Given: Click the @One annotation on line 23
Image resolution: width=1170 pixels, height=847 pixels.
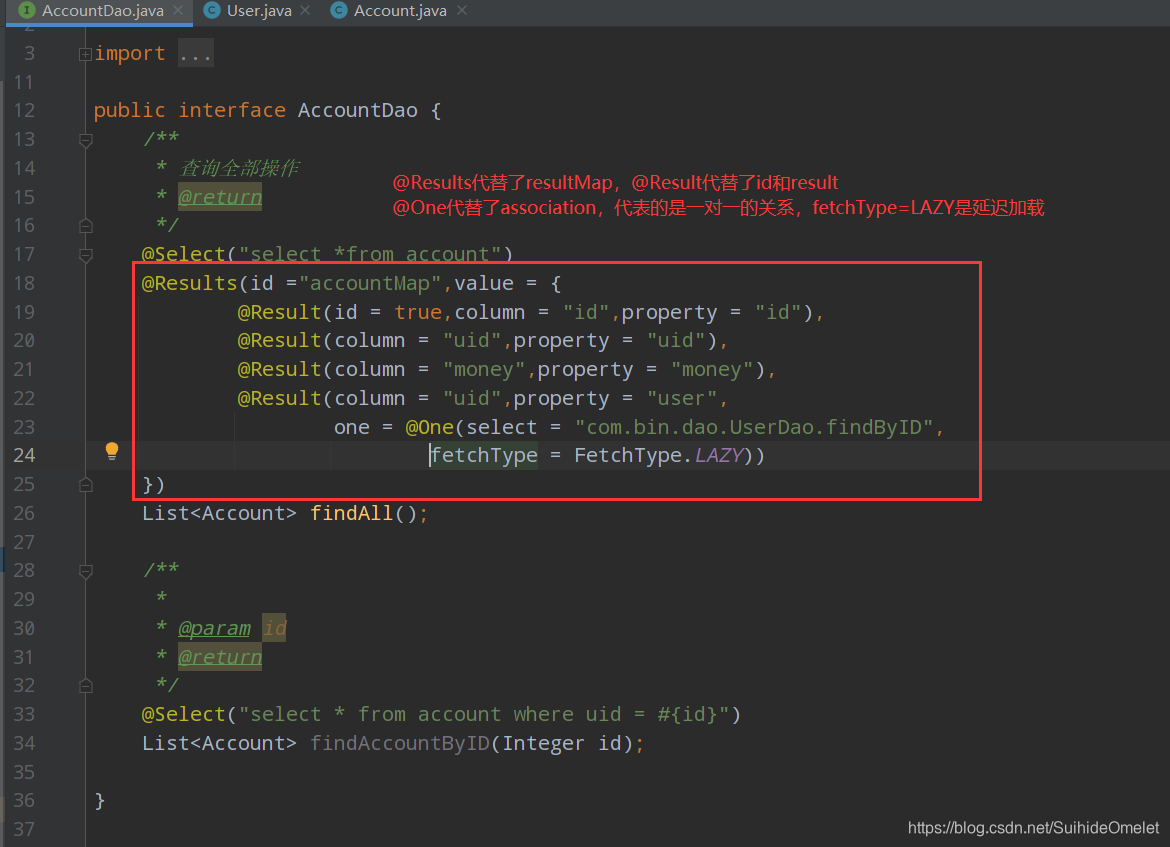Looking at the screenshot, I should pyautogui.click(x=430, y=428).
